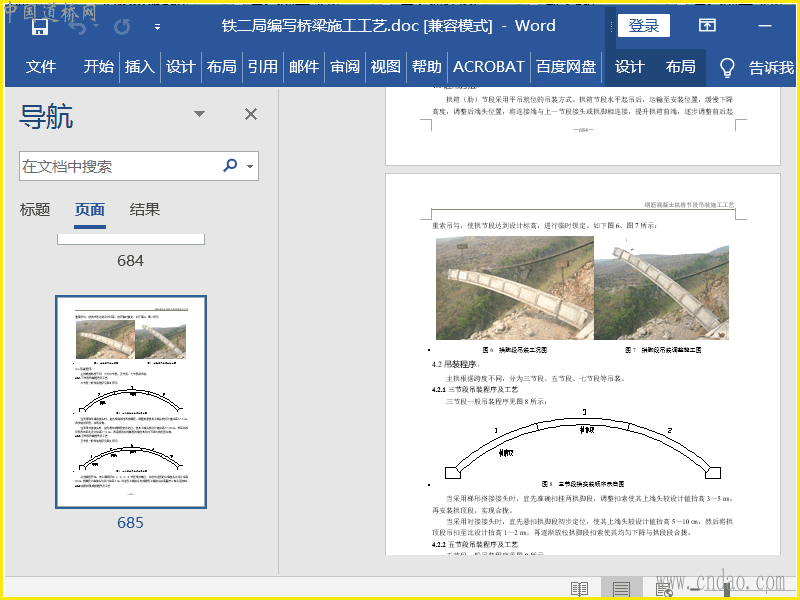Click the 在文档中搜索 search box
The width and height of the screenshot is (800, 600).
pos(120,166)
